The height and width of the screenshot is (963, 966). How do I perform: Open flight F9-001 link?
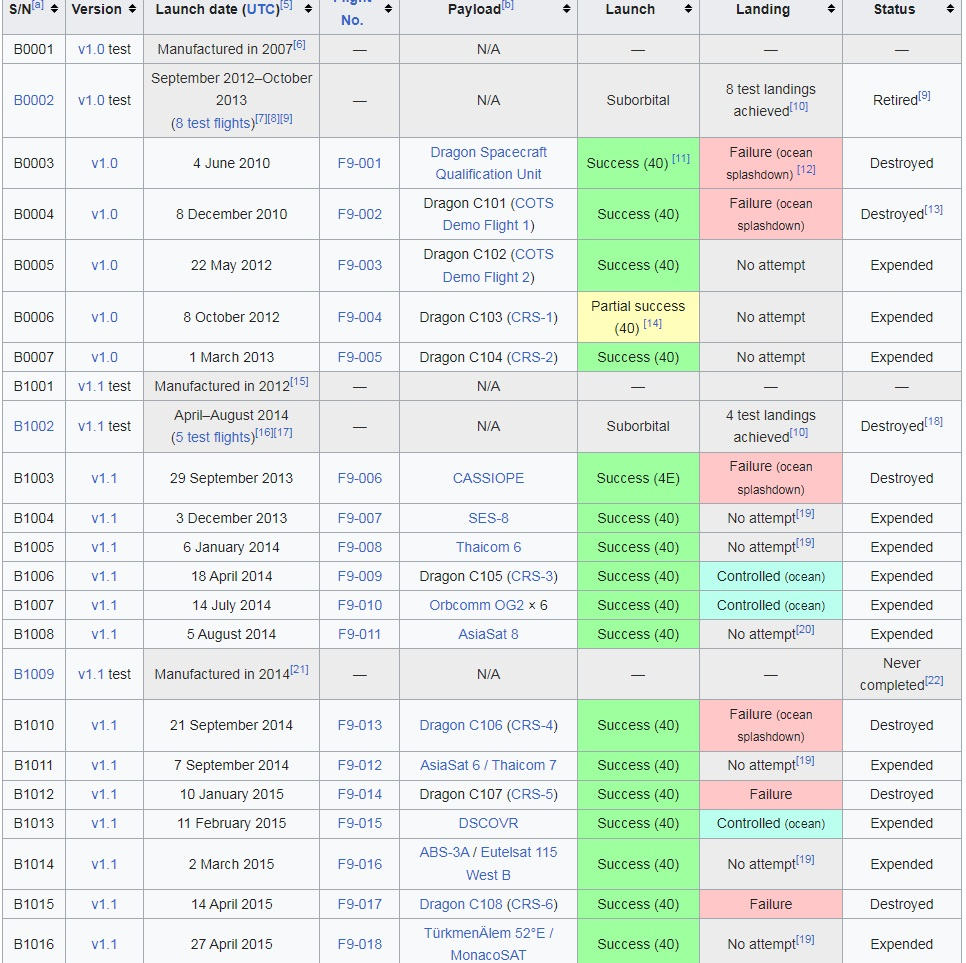click(x=360, y=163)
